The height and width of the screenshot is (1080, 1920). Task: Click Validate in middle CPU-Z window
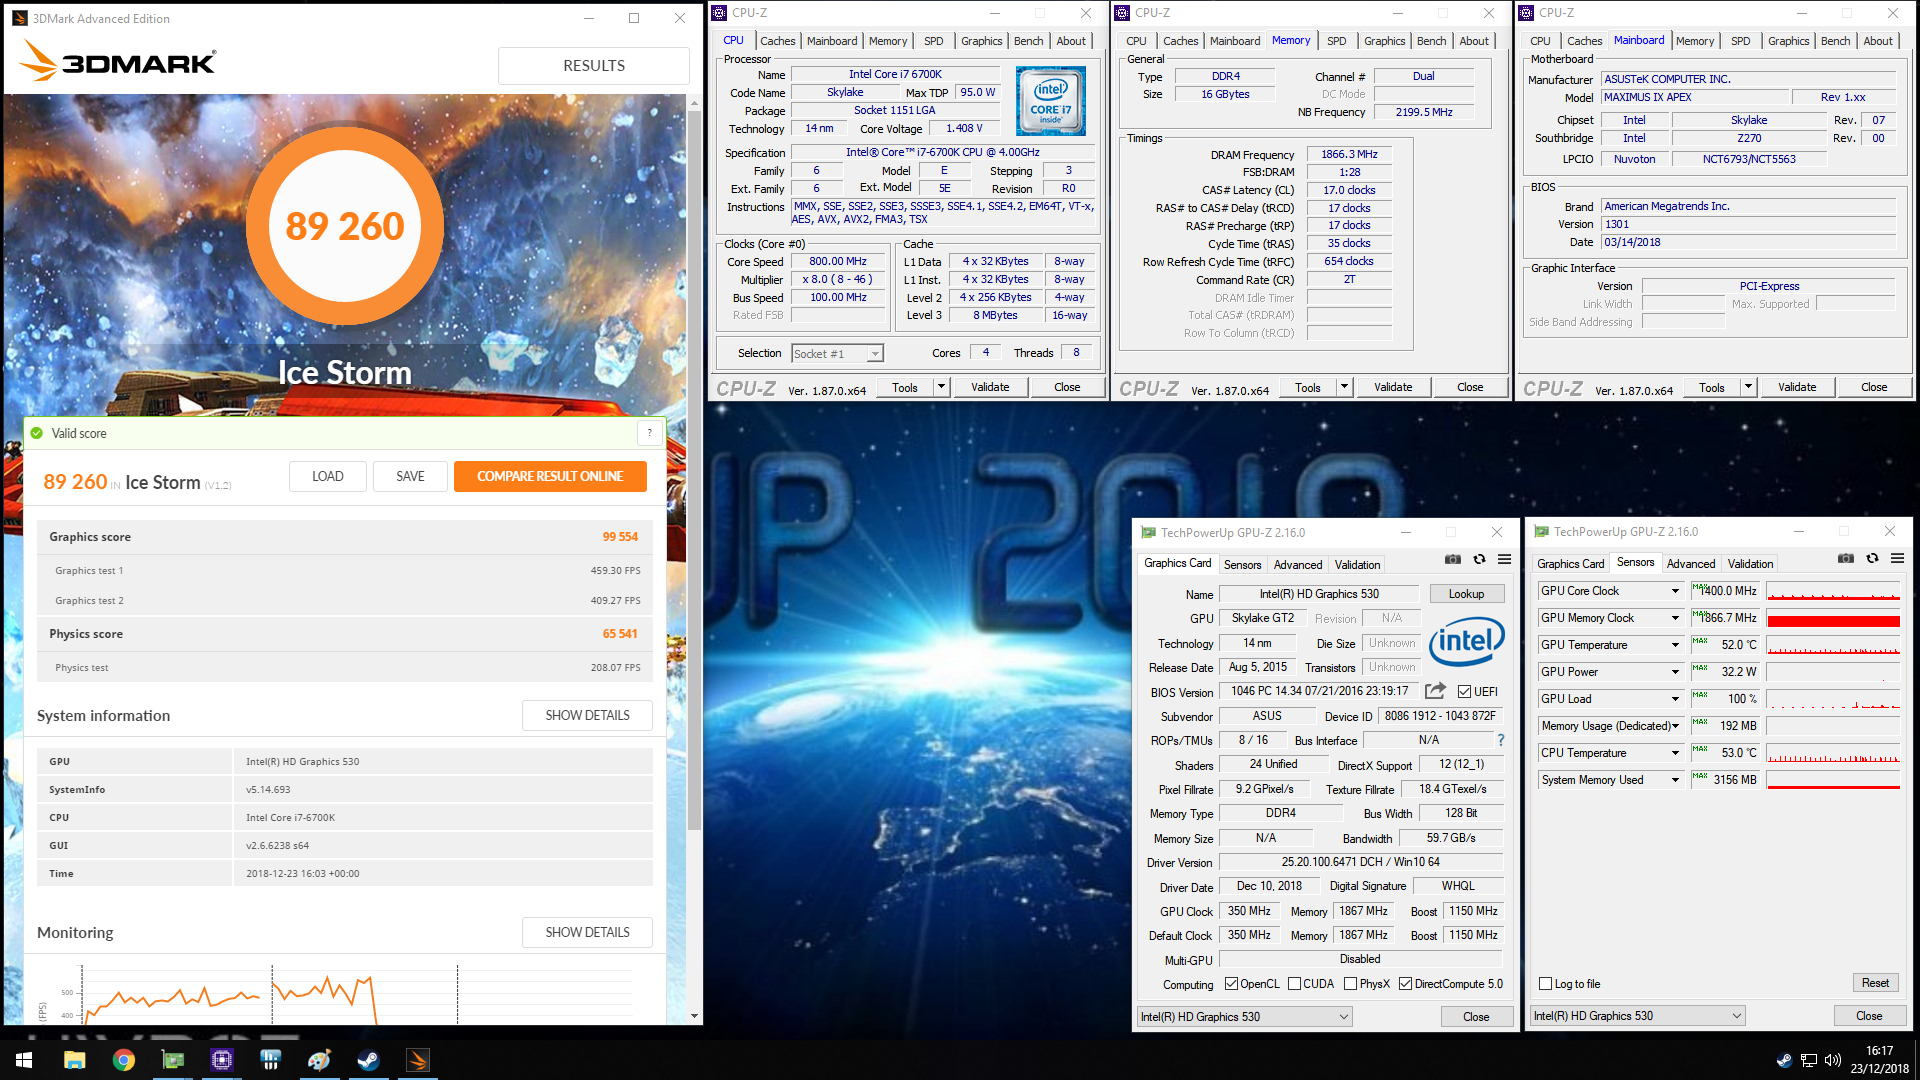coord(1393,387)
